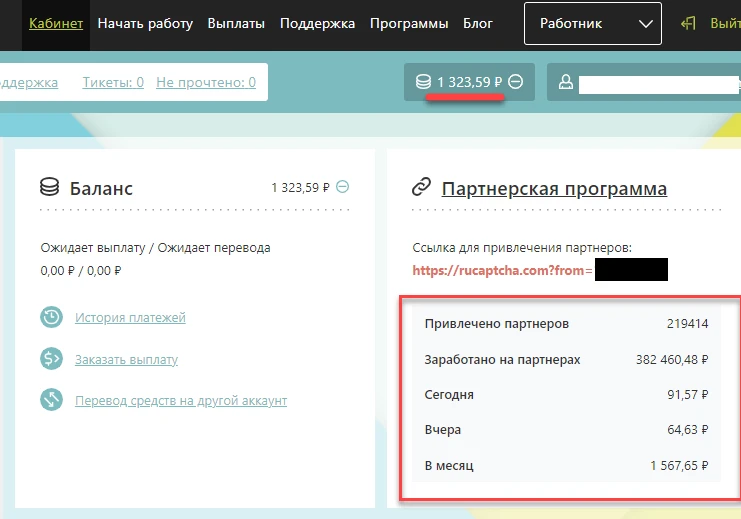741x519 pixels.
Task: Click the Заработано на партнерах label
Action: click(502, 360)
